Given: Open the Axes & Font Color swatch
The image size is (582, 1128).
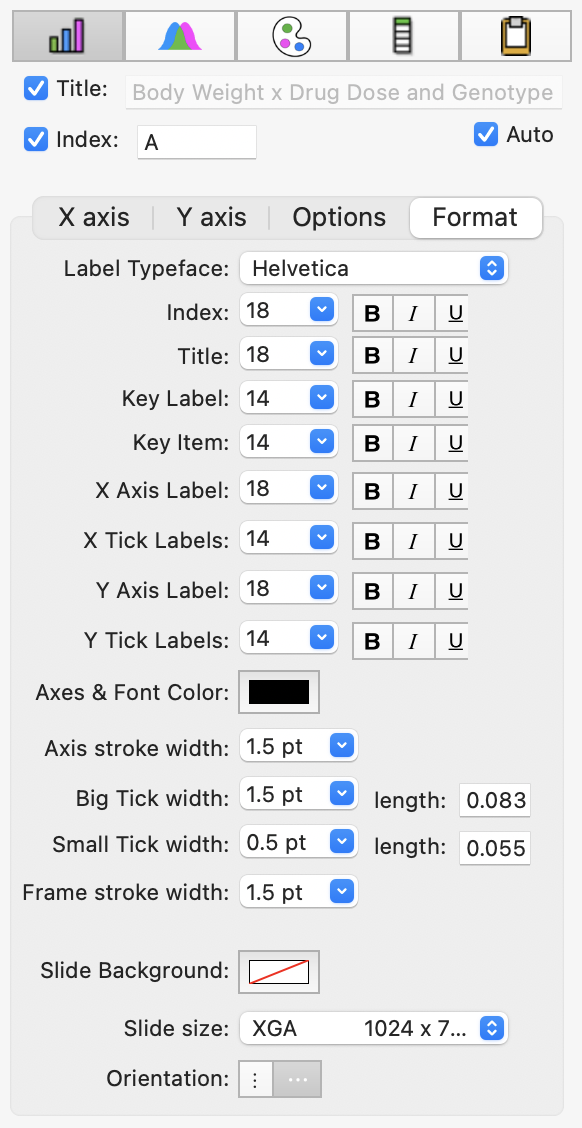Looking at the screenshot, I should pyautogui.click(x=279, y=692).
